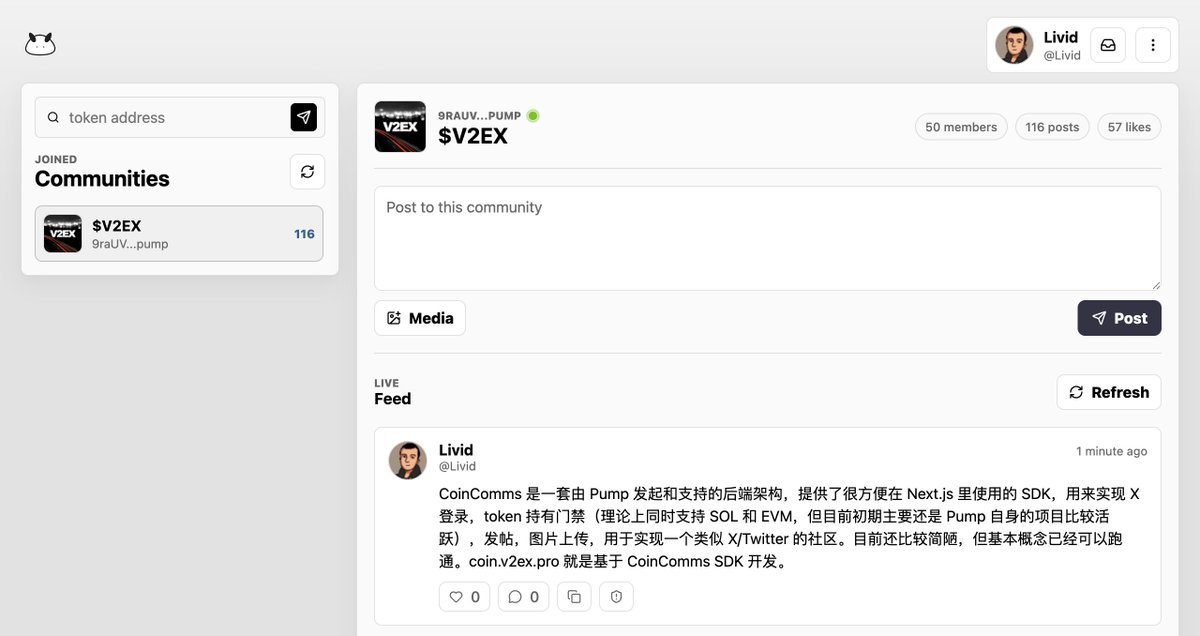Open the three-dot more options menu
Image resolution: width=1200 pixels, height=636 pixels.
pyautogui.click(x=1153, y=45)
